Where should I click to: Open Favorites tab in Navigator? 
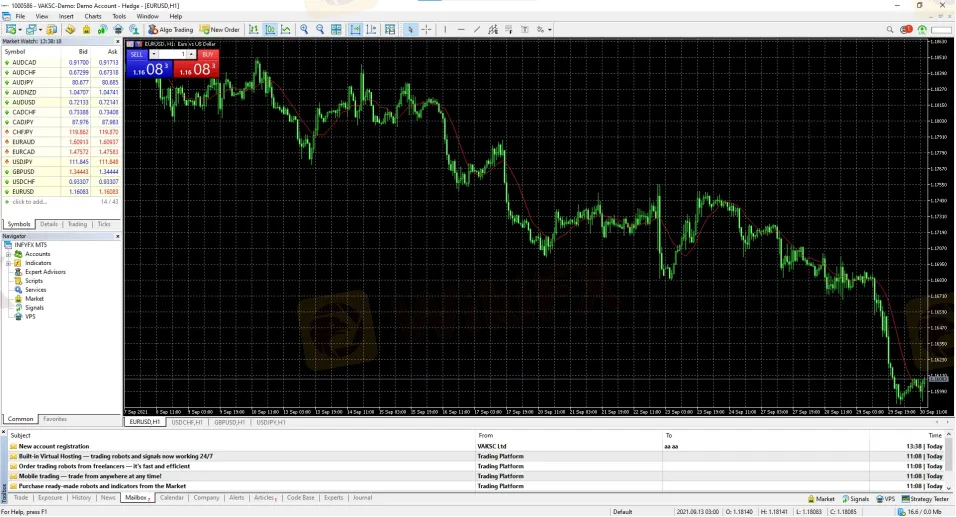point(55,419)
